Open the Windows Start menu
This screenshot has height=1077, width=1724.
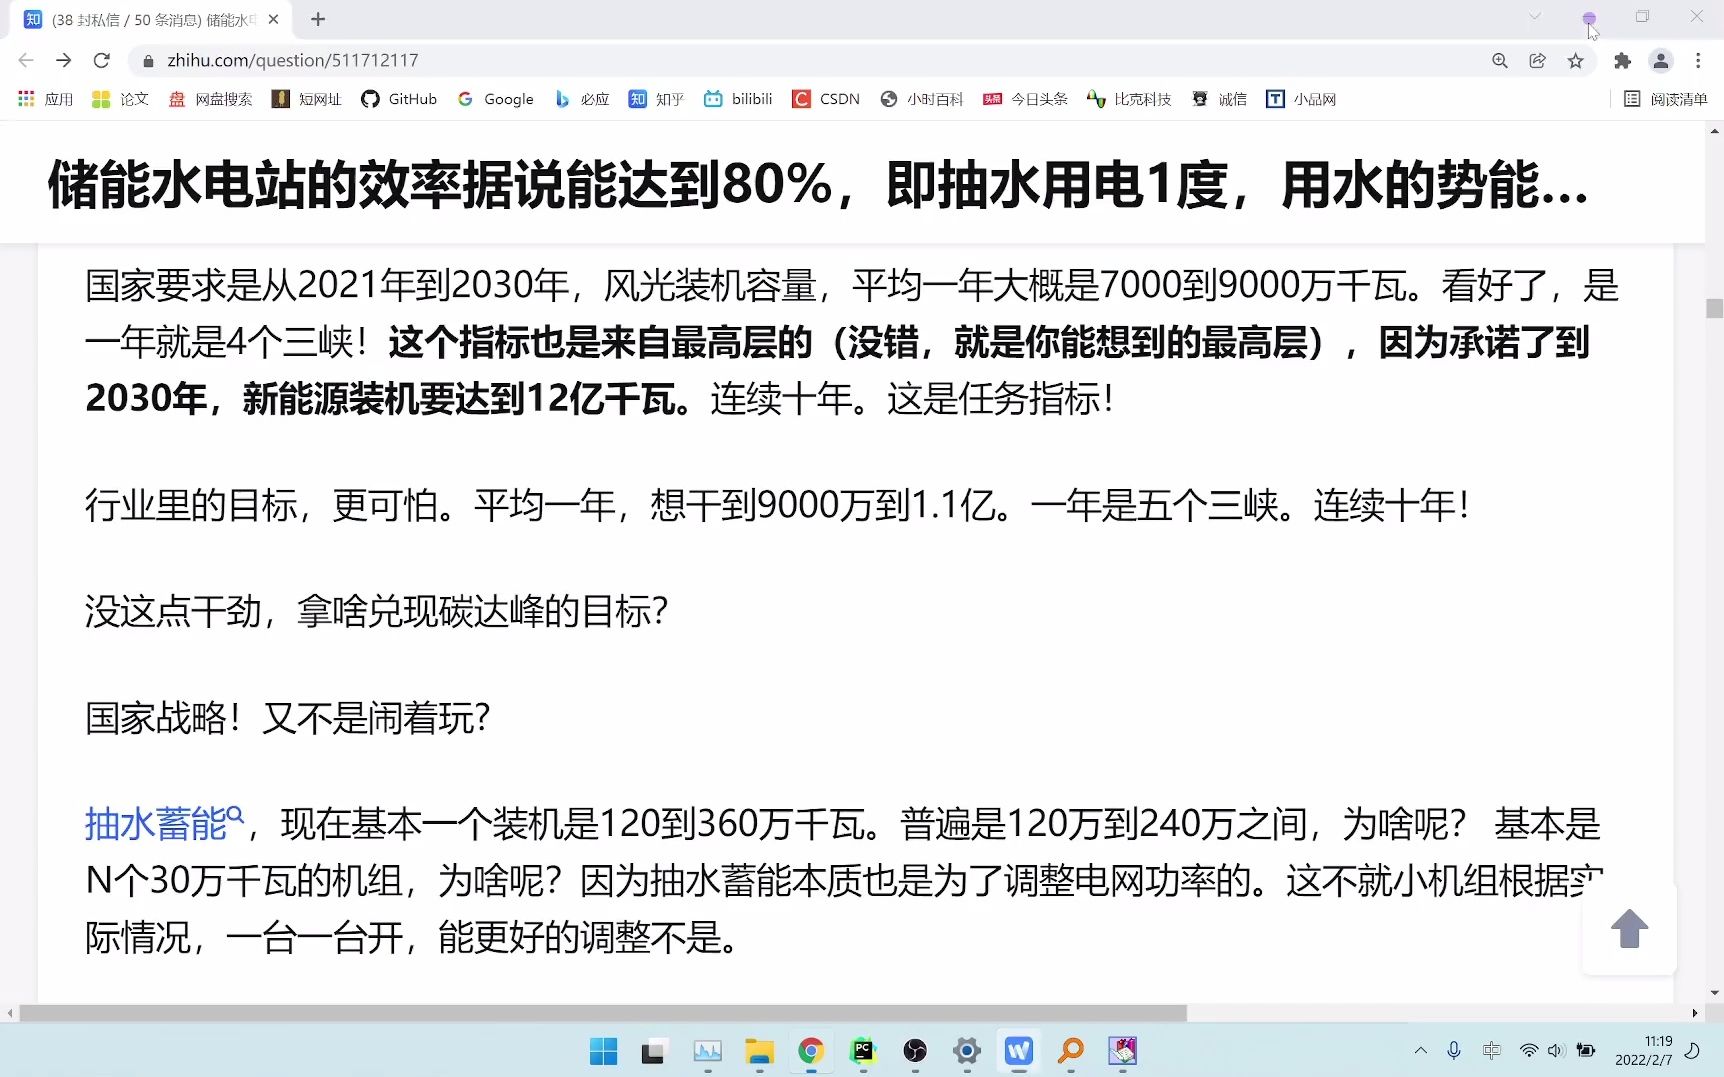coord(603,1051)
